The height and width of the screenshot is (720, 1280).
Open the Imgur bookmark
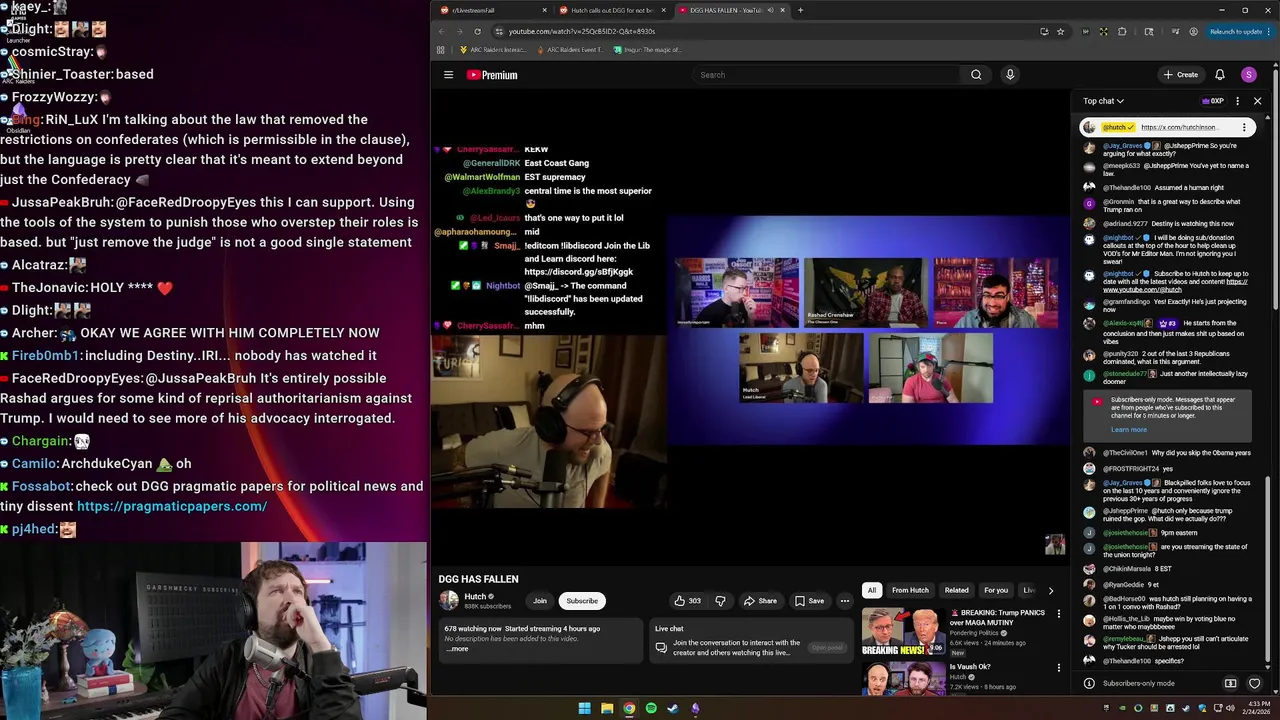pos(648,49)
